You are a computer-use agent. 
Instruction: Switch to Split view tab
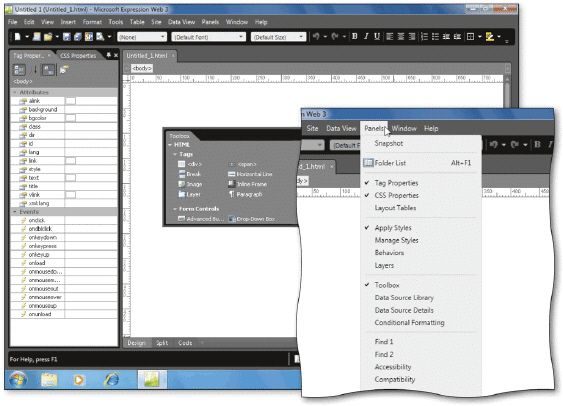[x=162, y=343]
